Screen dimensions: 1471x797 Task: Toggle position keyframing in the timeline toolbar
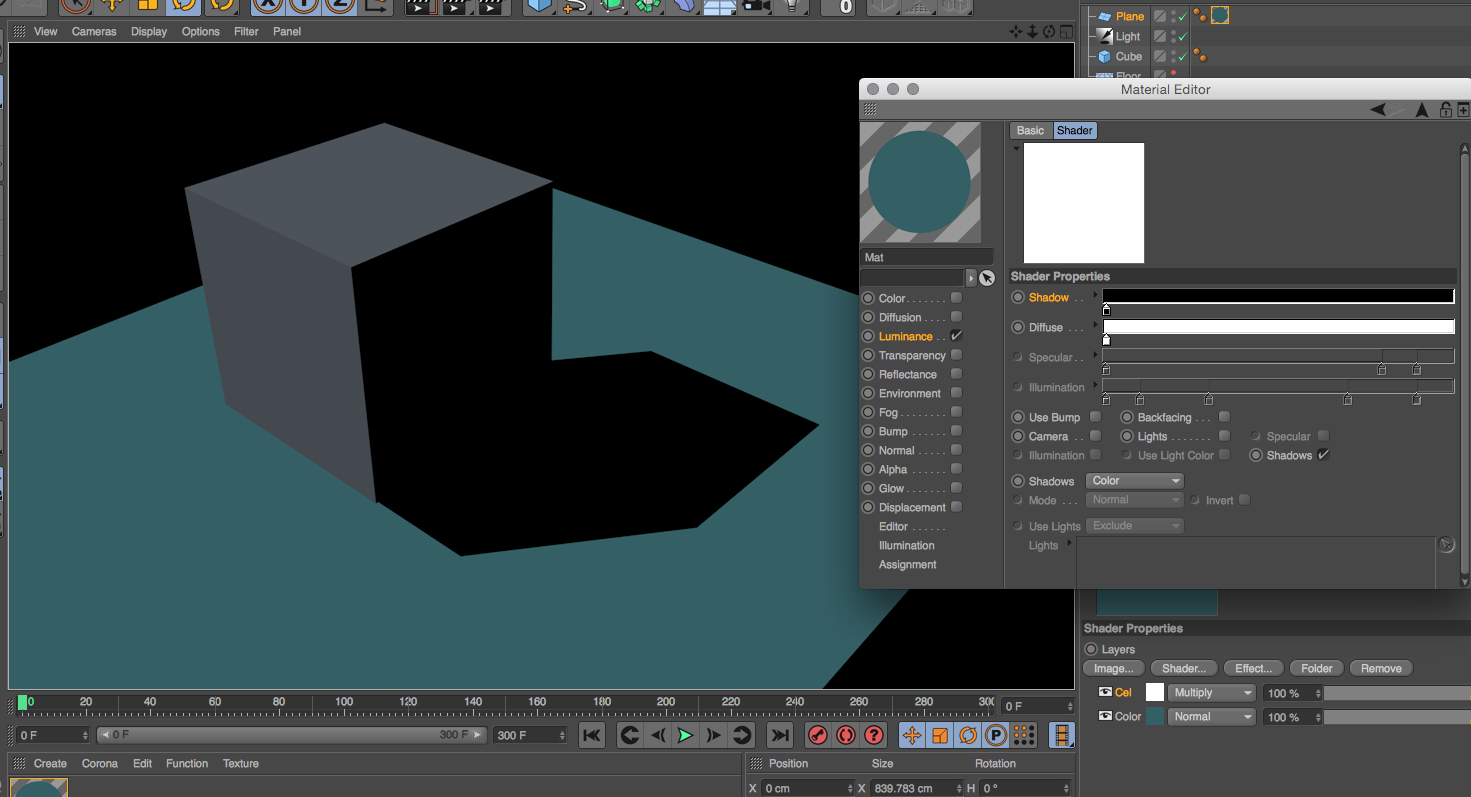click(913, 735)
